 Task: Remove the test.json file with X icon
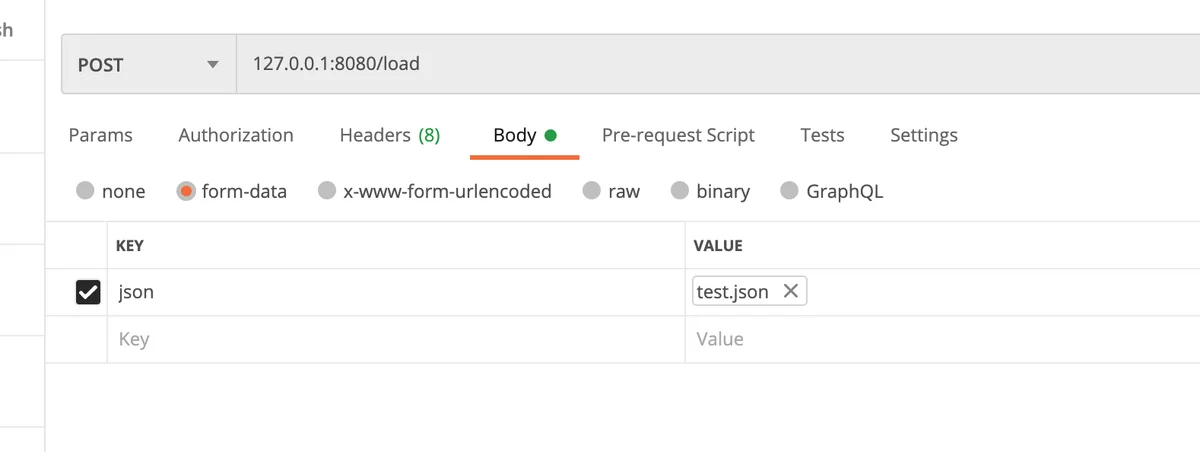[790, 291]
